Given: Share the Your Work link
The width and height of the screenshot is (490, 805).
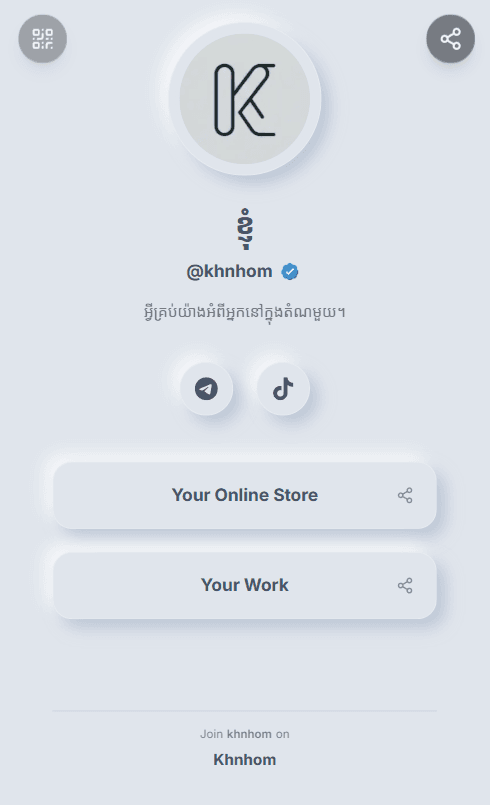Looking at the screenshot, I should point(405,586).
